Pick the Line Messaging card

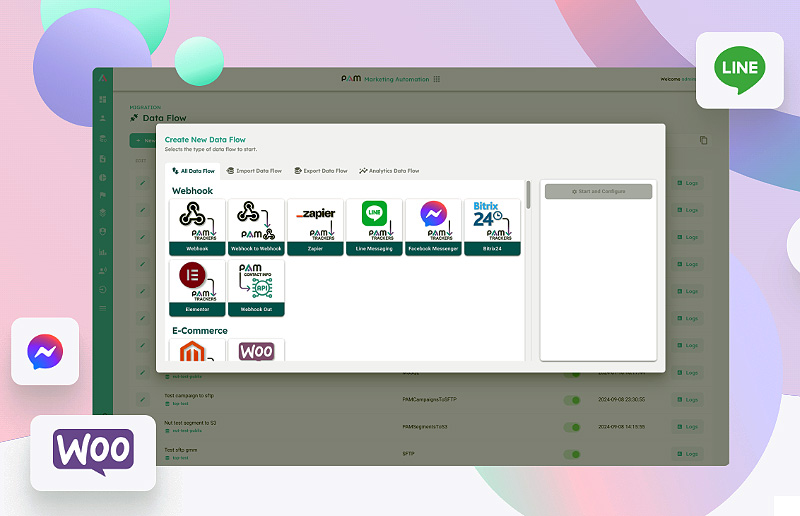374,227
